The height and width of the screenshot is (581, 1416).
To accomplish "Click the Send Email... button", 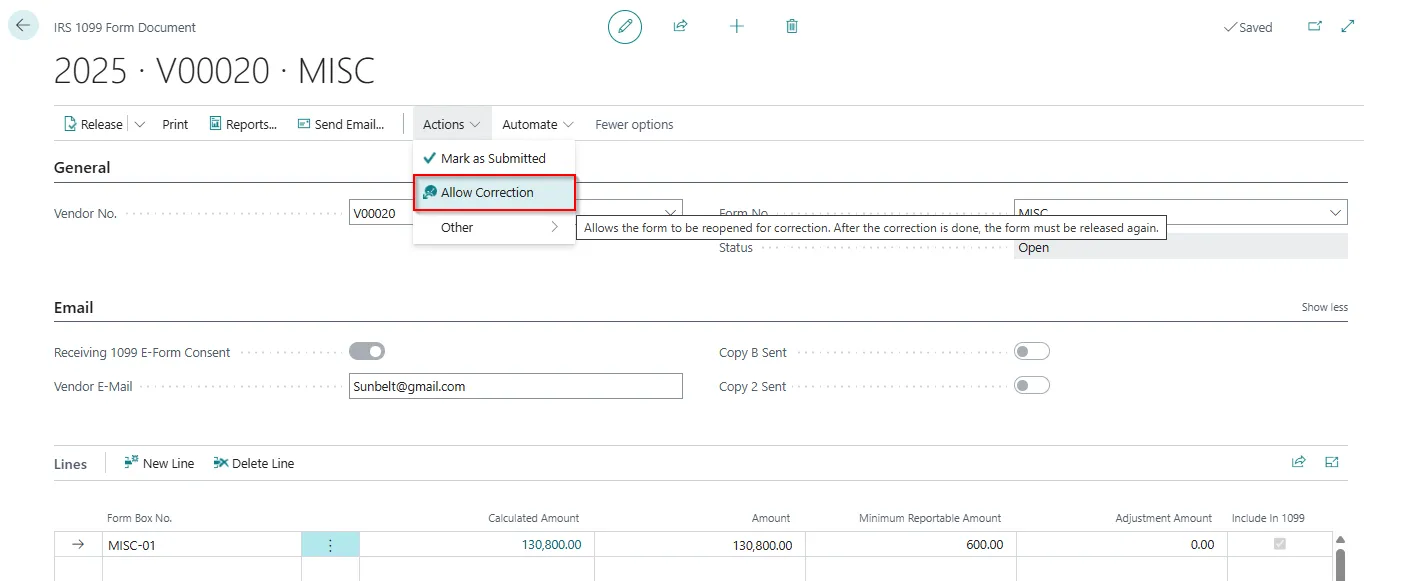I will tap(341, 125).
